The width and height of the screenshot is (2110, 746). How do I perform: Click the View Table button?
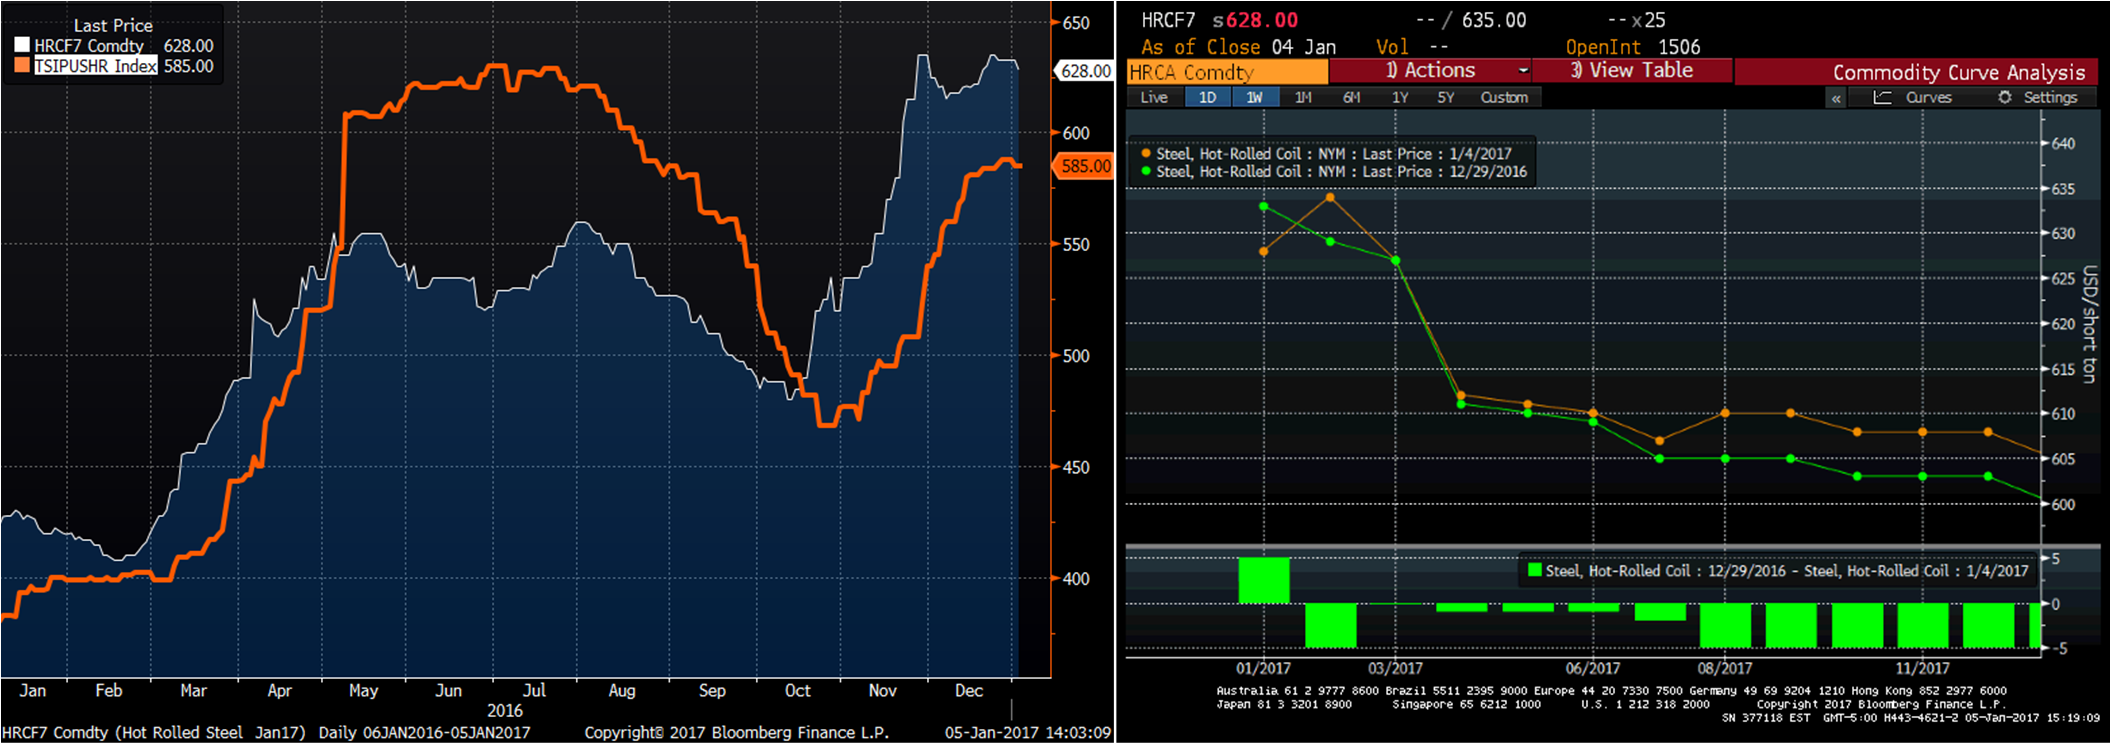1632,71
